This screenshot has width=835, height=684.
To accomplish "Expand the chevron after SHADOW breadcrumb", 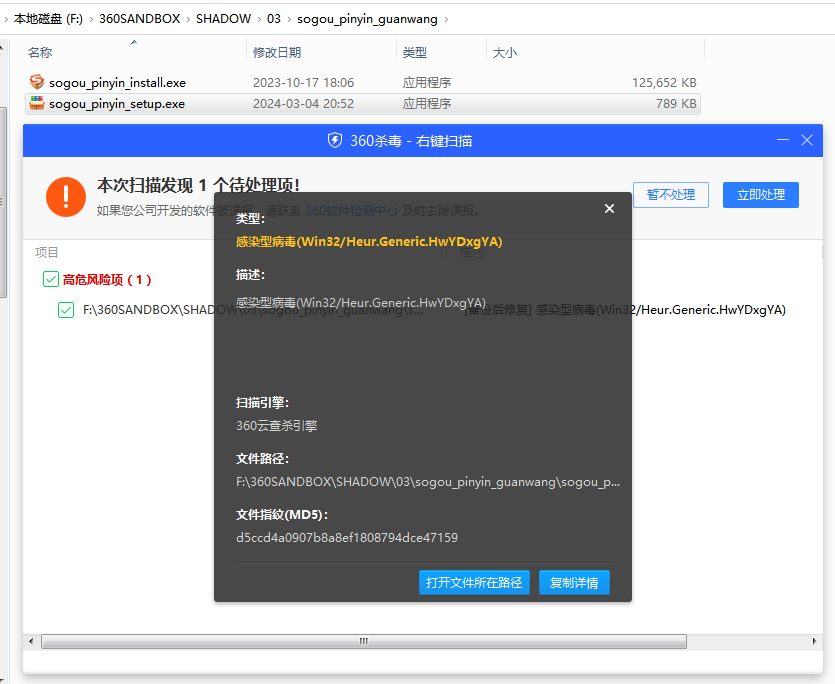I will pyautogui.click(x=259, y=20).
